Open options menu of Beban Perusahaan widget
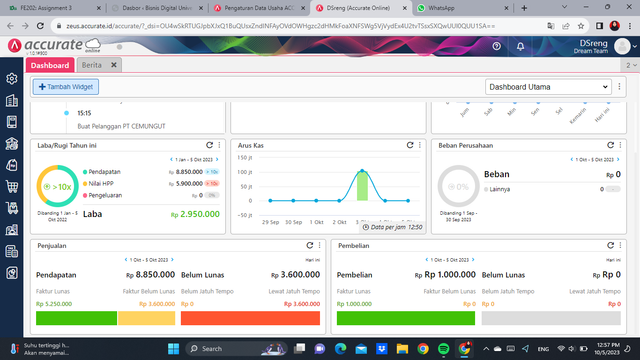This screenshot has height=360, width=640. (x=620, y=145)
